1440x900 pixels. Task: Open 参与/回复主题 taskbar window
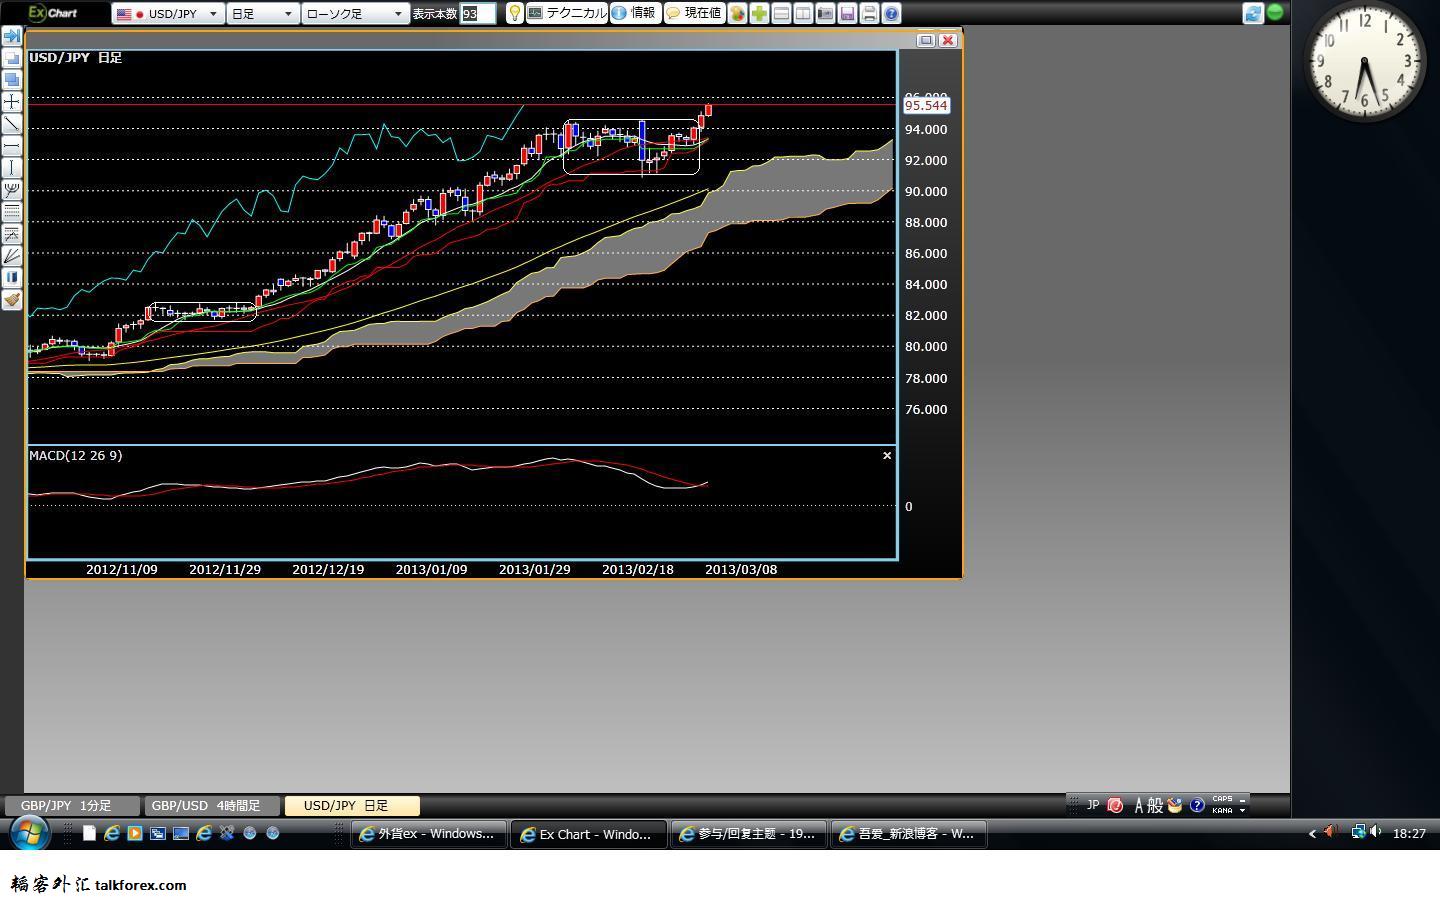click(x=748, y=834)
